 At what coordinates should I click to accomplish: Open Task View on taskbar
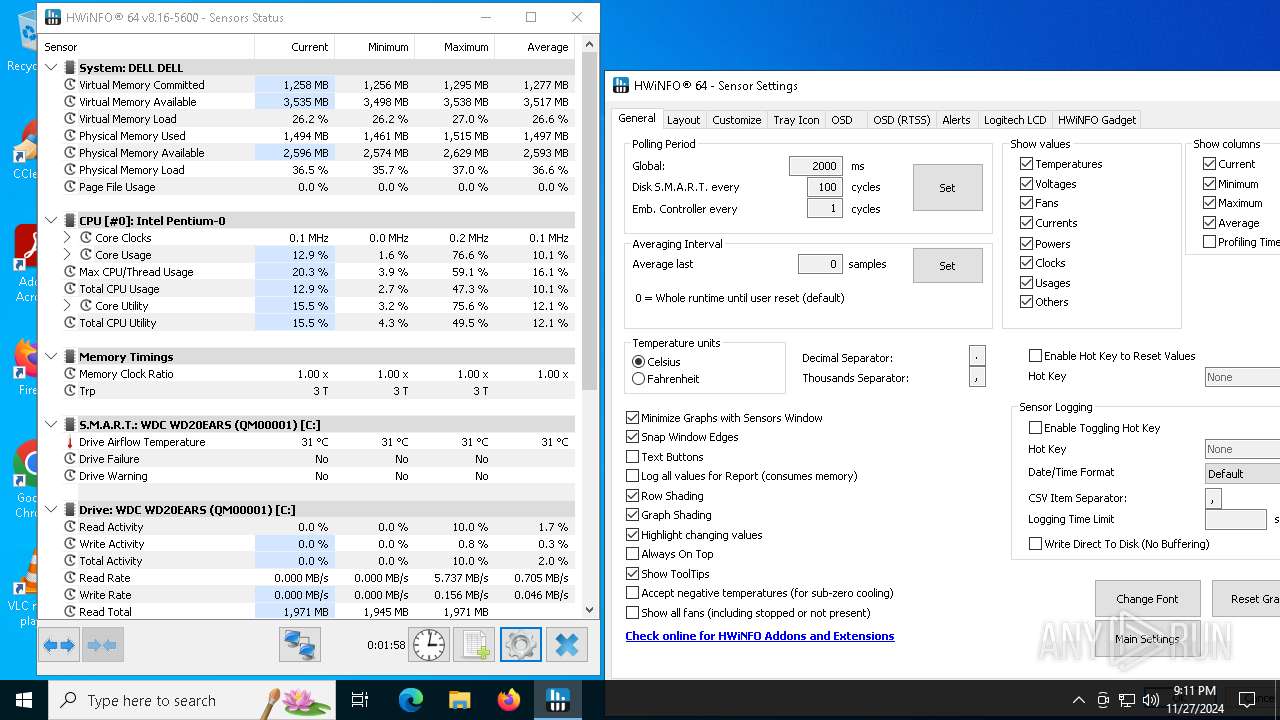(x=360, y=700)
